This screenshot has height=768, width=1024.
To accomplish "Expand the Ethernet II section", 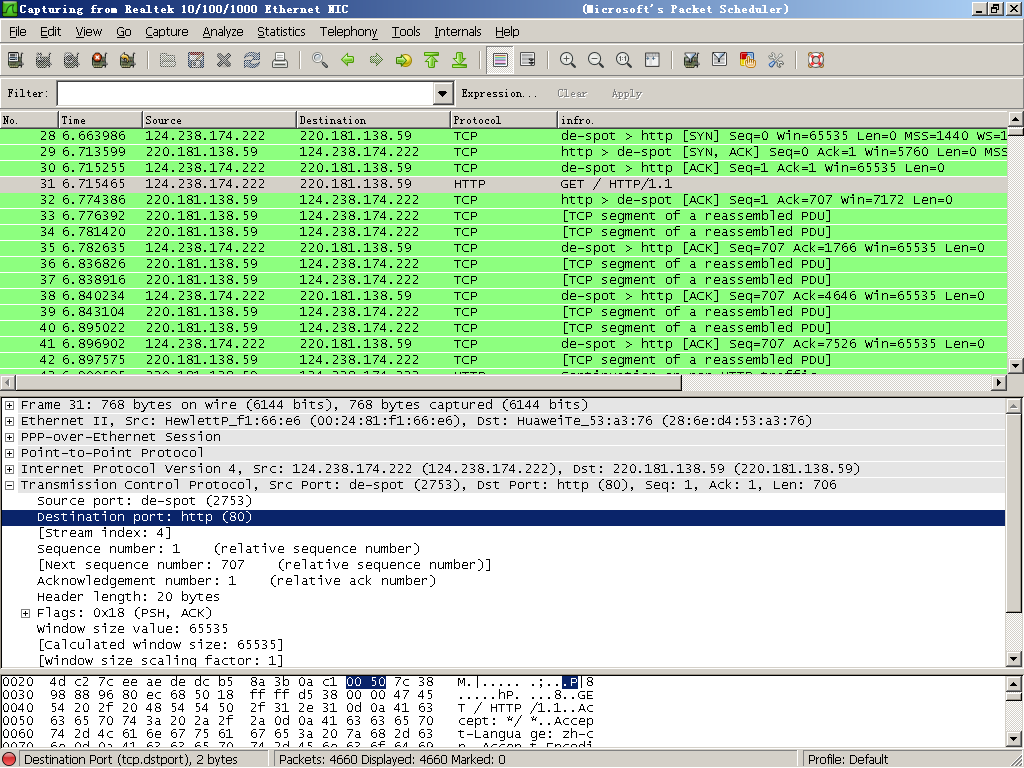I will coord(10,421).
